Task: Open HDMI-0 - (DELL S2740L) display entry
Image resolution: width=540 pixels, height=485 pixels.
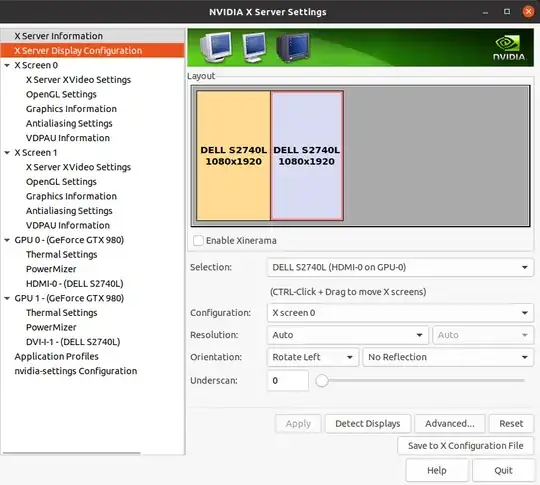Action: (74, 283)
